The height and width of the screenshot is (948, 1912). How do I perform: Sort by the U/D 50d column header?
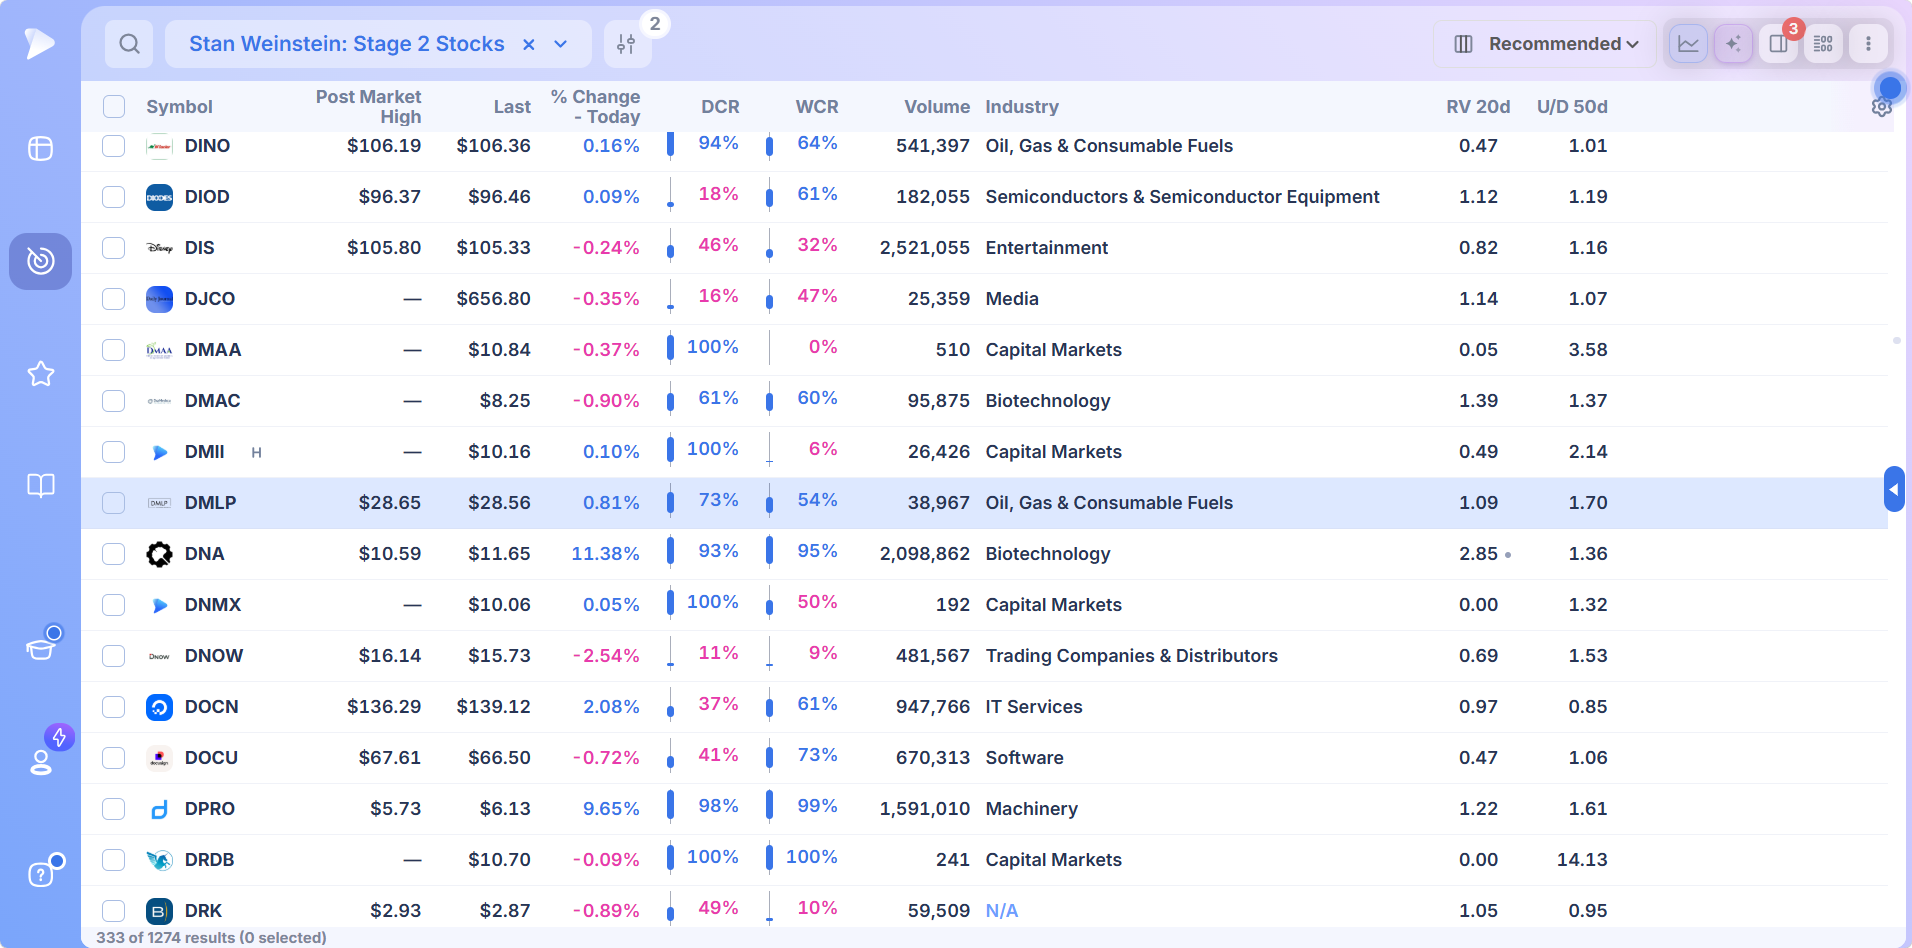pyautogui.click(x=1572, y=107)
